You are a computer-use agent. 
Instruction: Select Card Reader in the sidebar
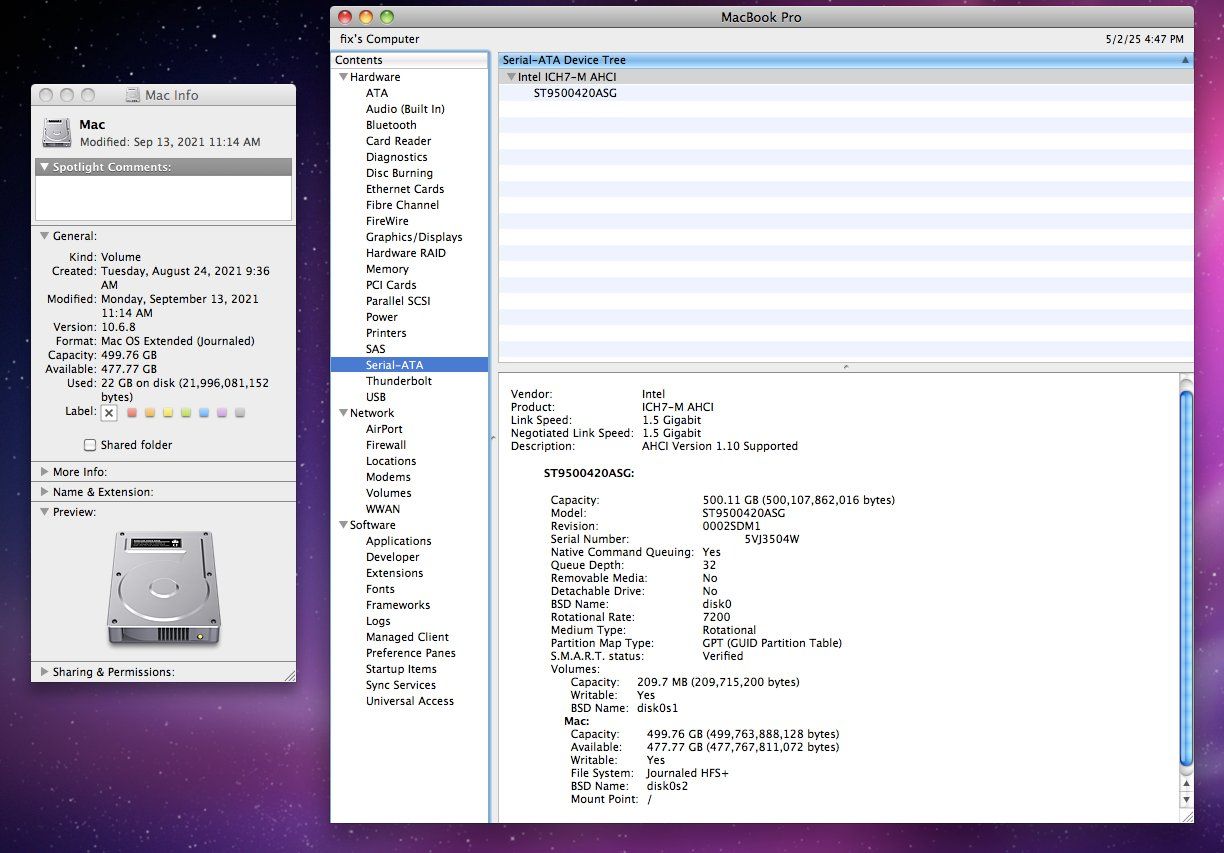[398, 141]
